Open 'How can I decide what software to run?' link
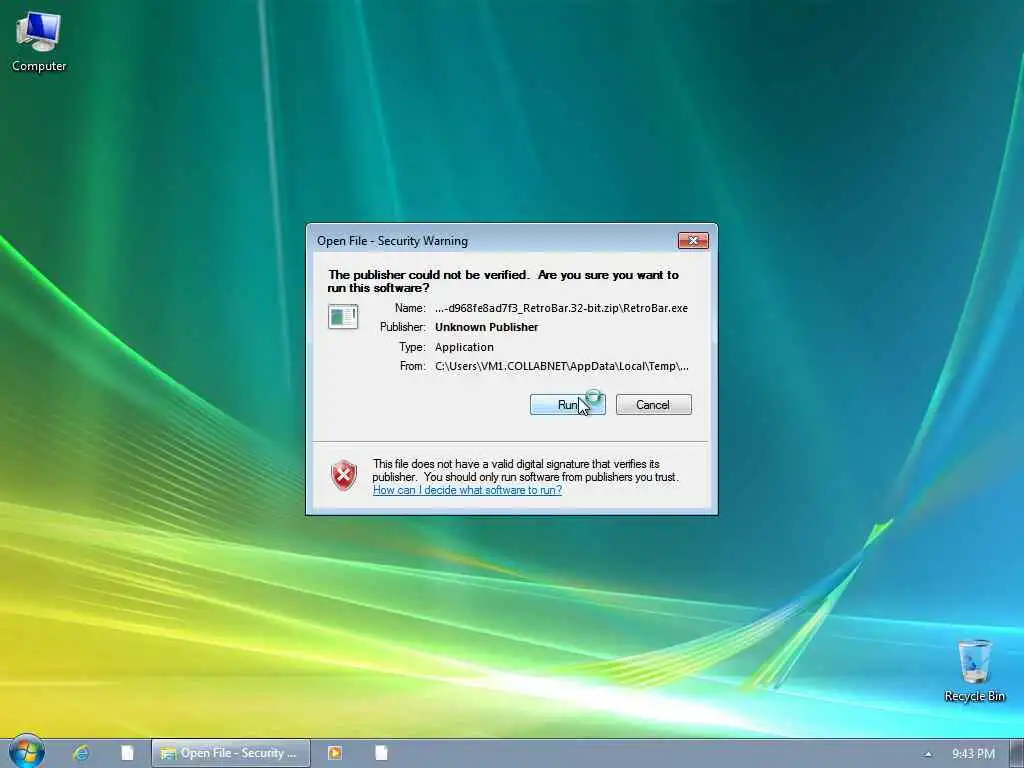 coord(467,490)
